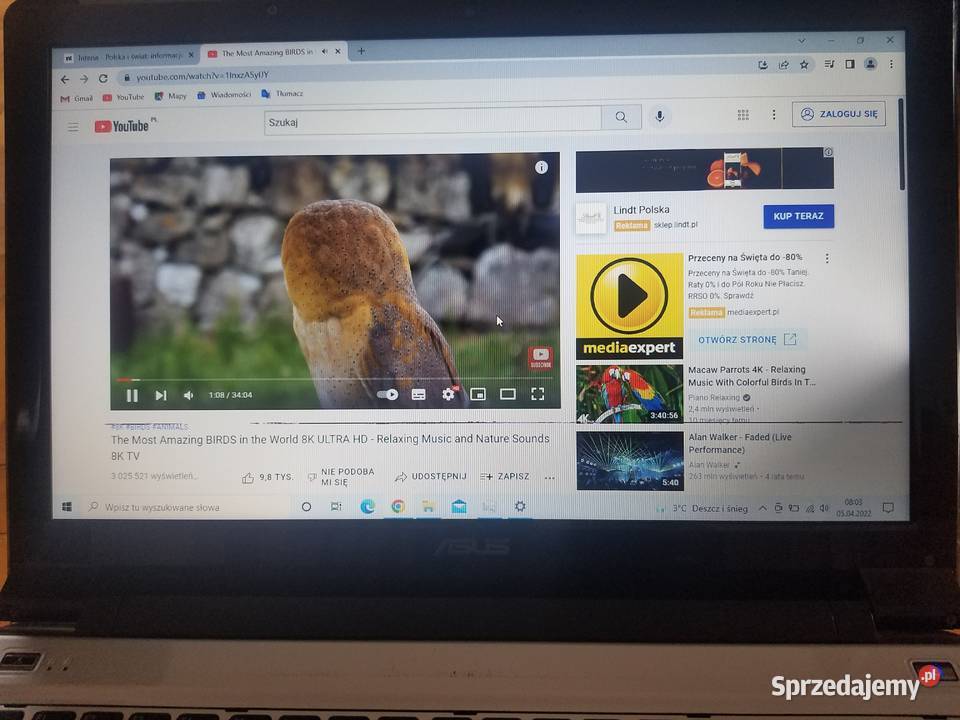Open the Mail app from the taskbar
The image size is (960, 720).
coord(459,506)
